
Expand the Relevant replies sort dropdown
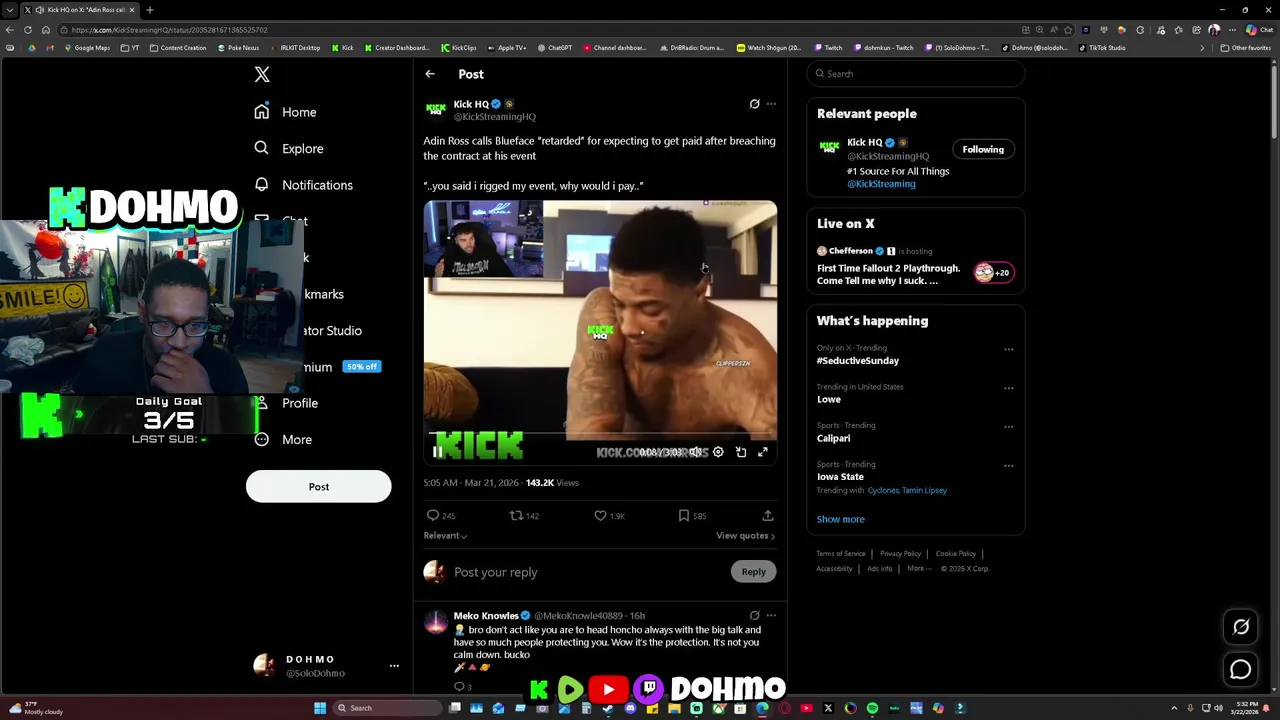coord(445,536)
